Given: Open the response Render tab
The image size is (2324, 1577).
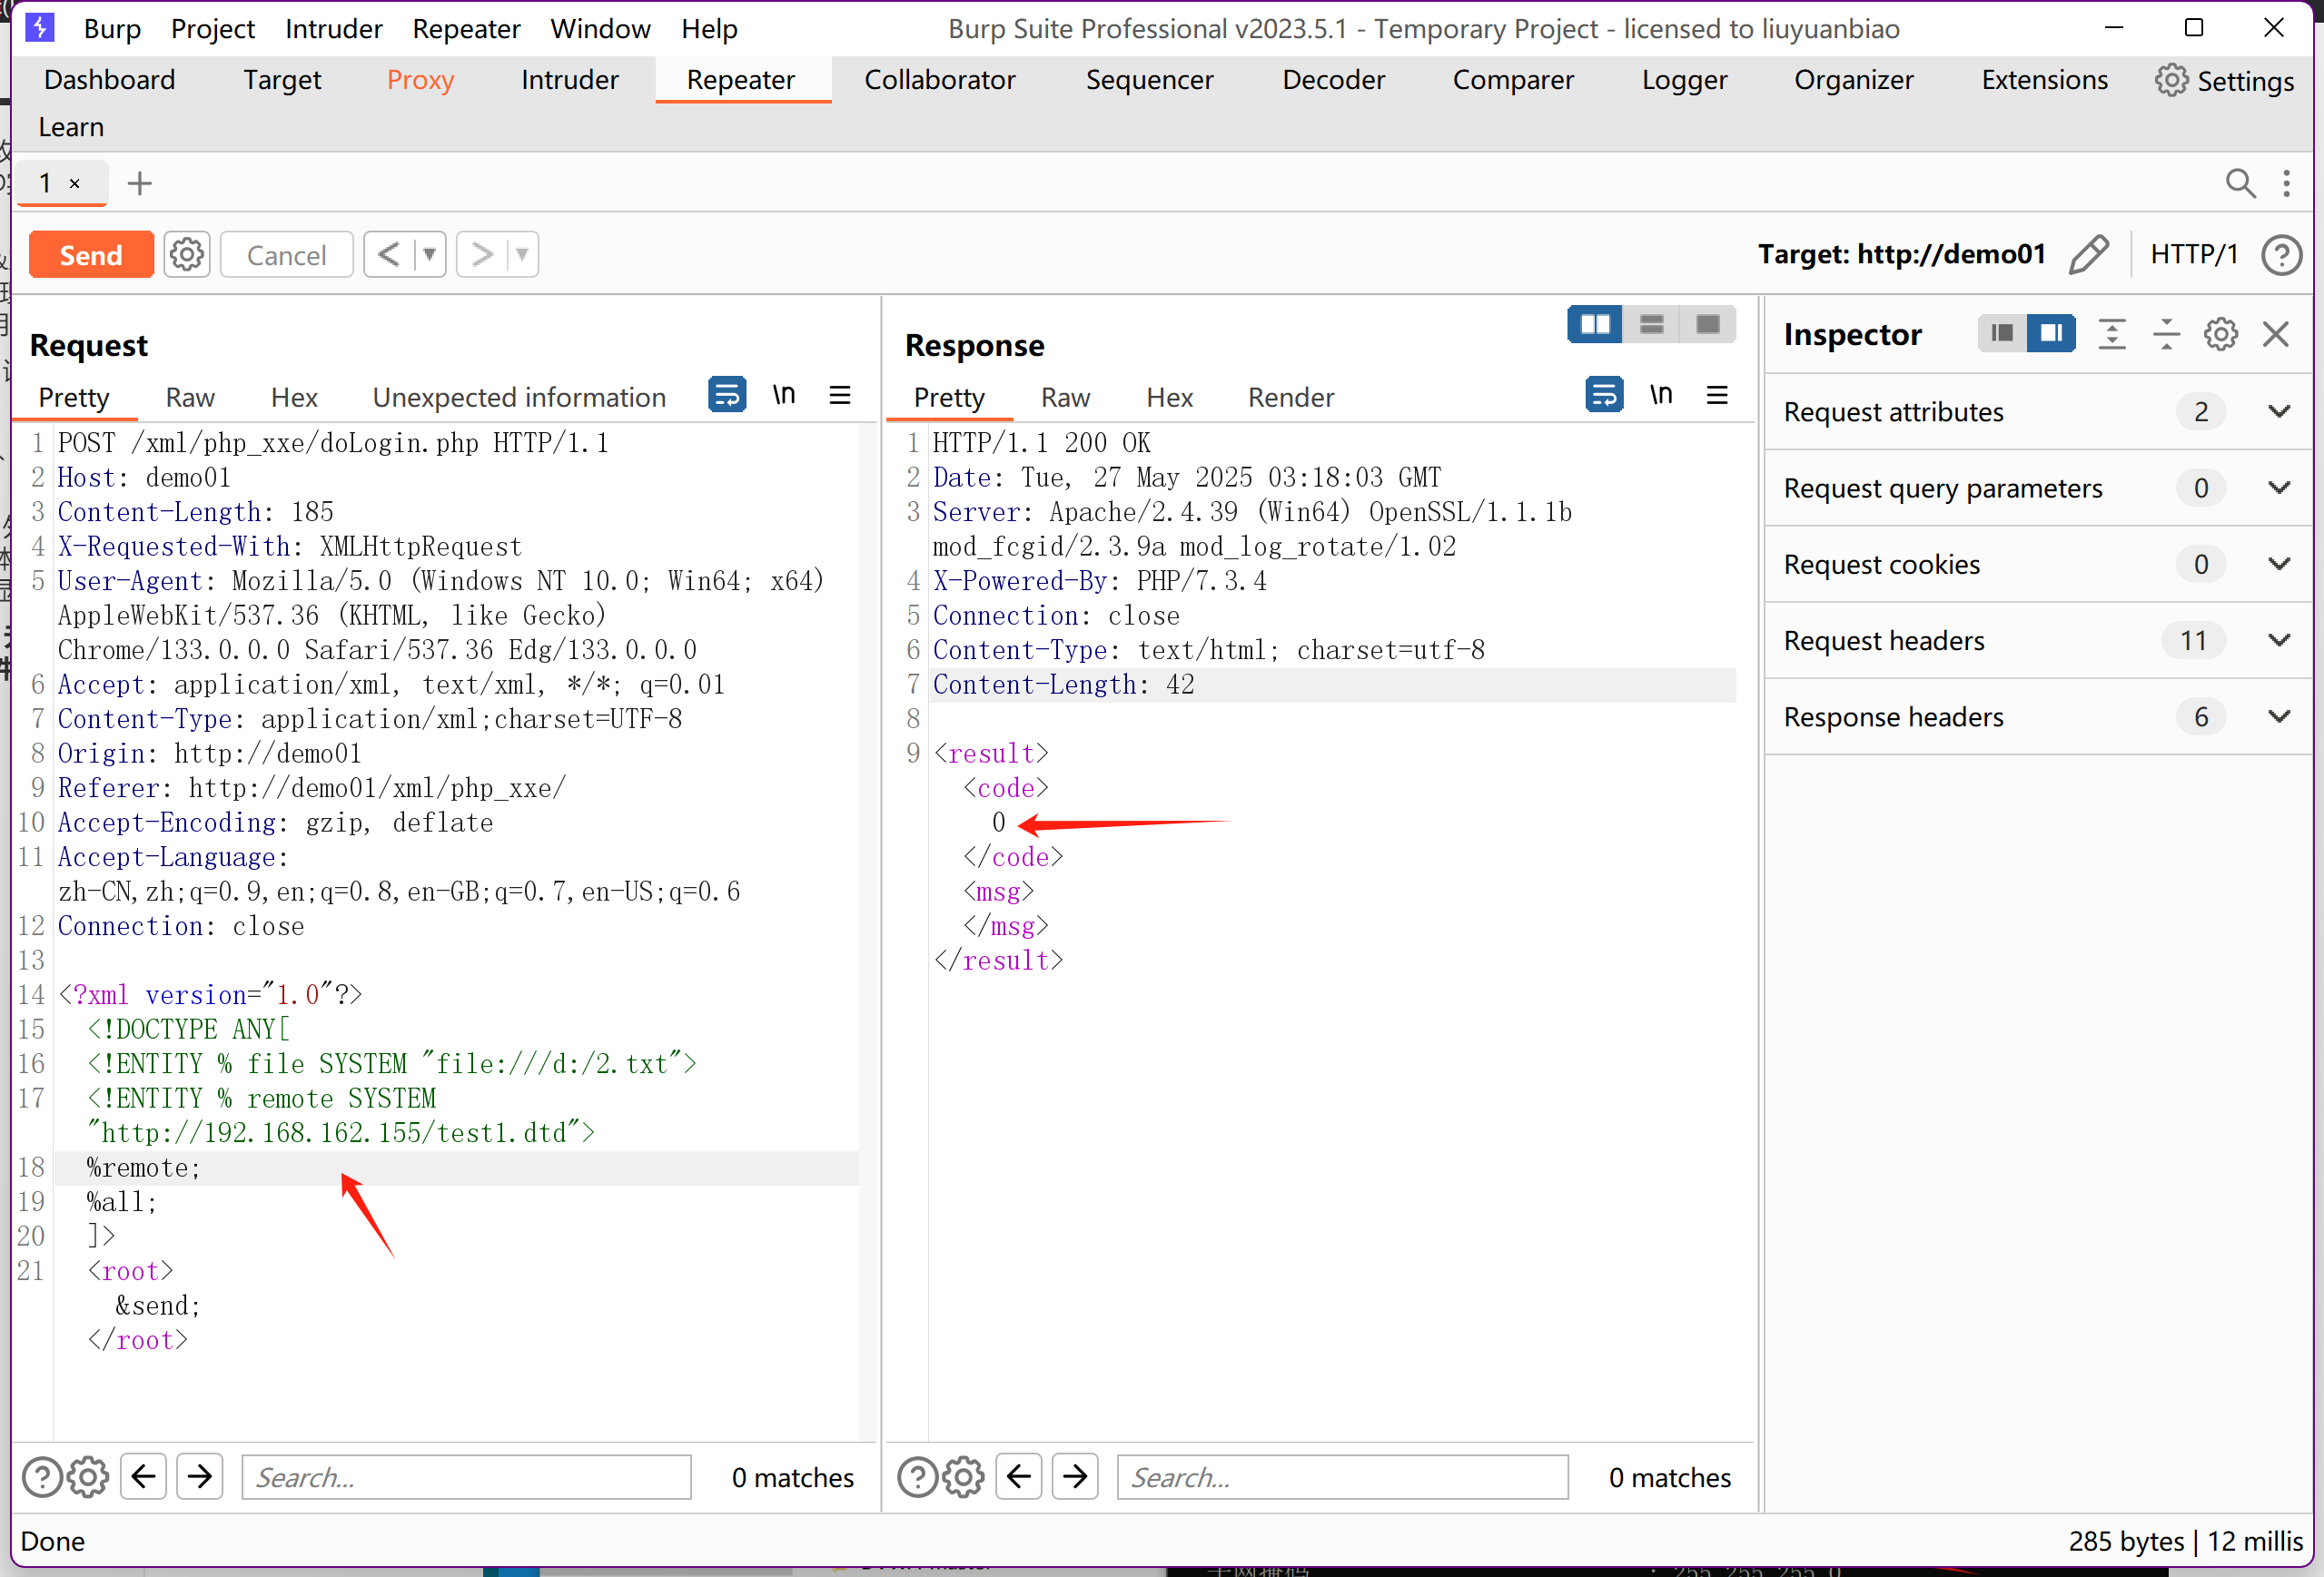Looking at the screenshot, I should pyautogui.click(x=1290, y=398).
